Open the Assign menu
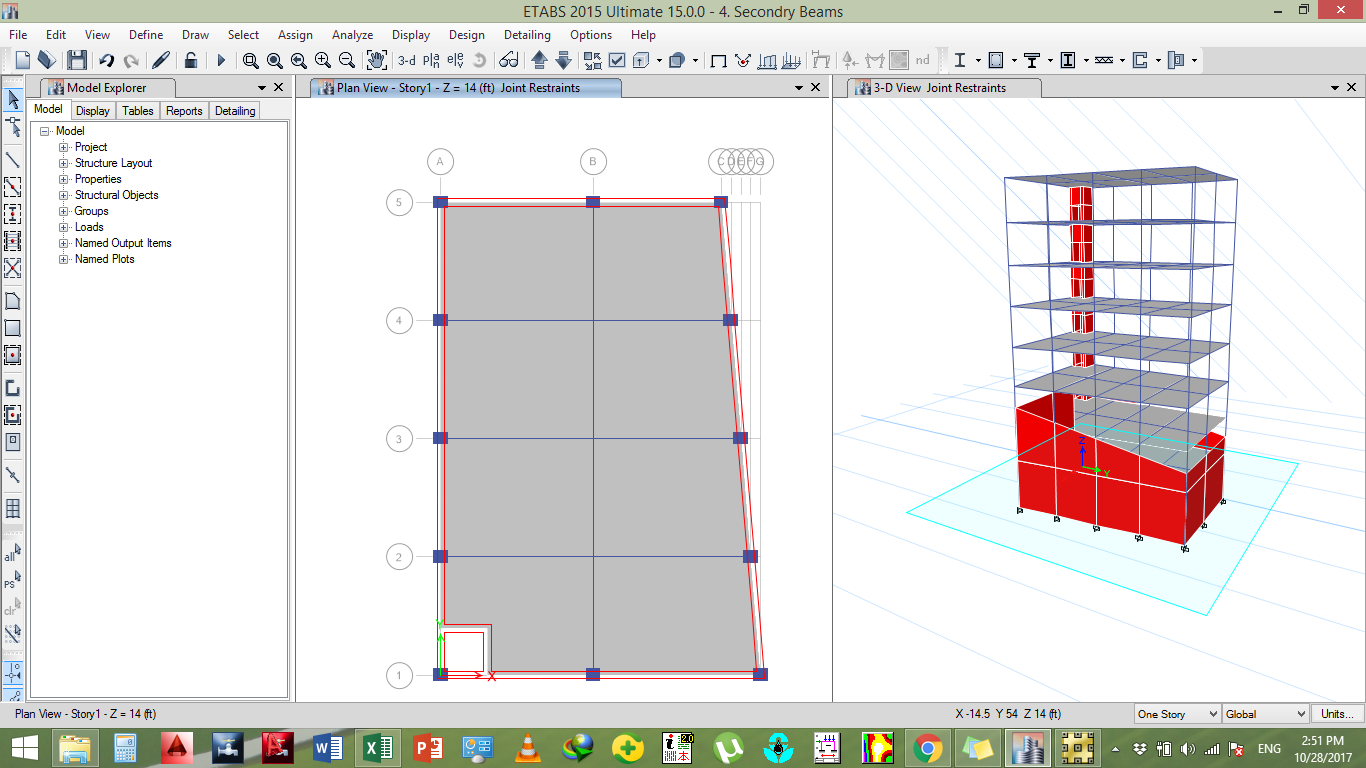This screenshot has width=1366, height=768. [295, 35]
